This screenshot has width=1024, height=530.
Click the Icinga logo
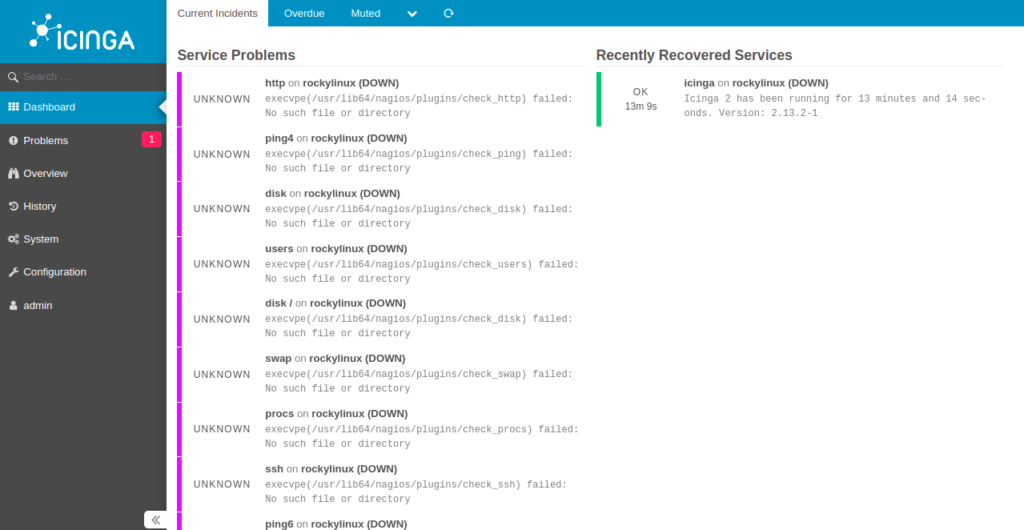pos(82,32)
